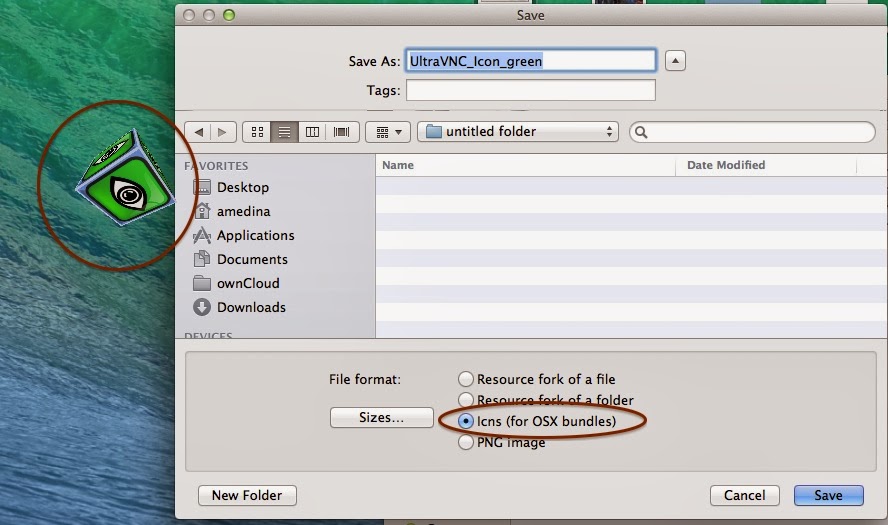The width and height of the screenshot is (888, 525).
Task: Select amedina home folder in sidebar
Action: (x=244, y=211)
